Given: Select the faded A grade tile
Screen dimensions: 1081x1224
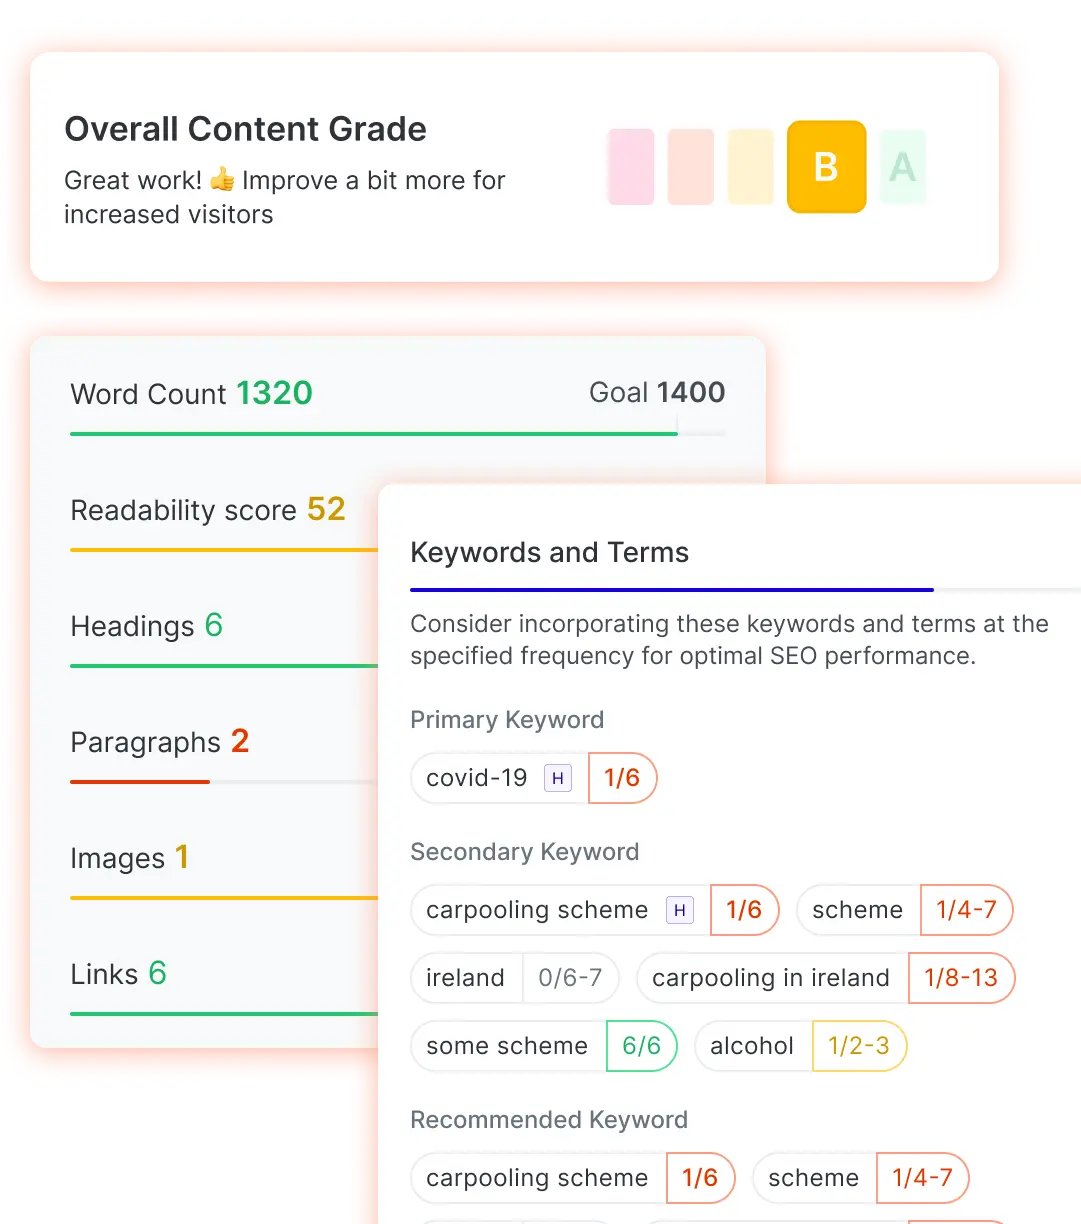Looking at the screenshot, I should (902, 167).
